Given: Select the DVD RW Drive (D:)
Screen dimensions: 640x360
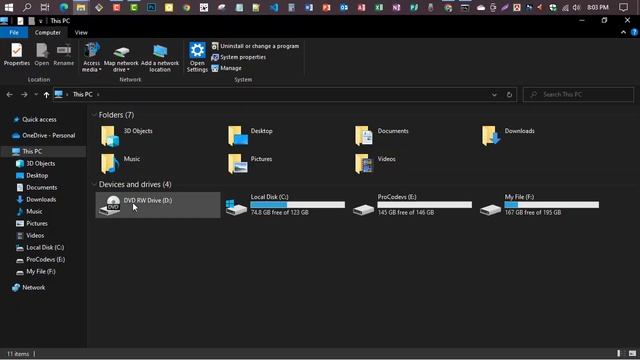Looking at the screenshot, I should coord(158,205).
